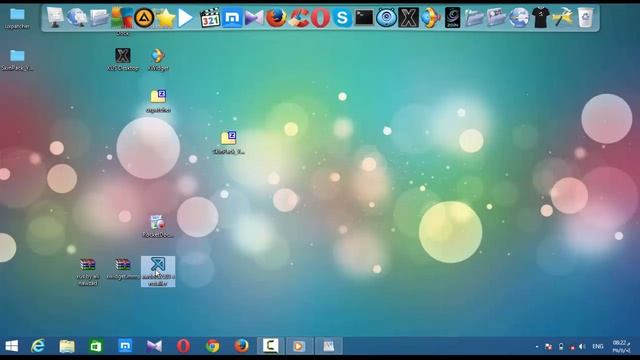Open the Windows Start button

point(12,346)
